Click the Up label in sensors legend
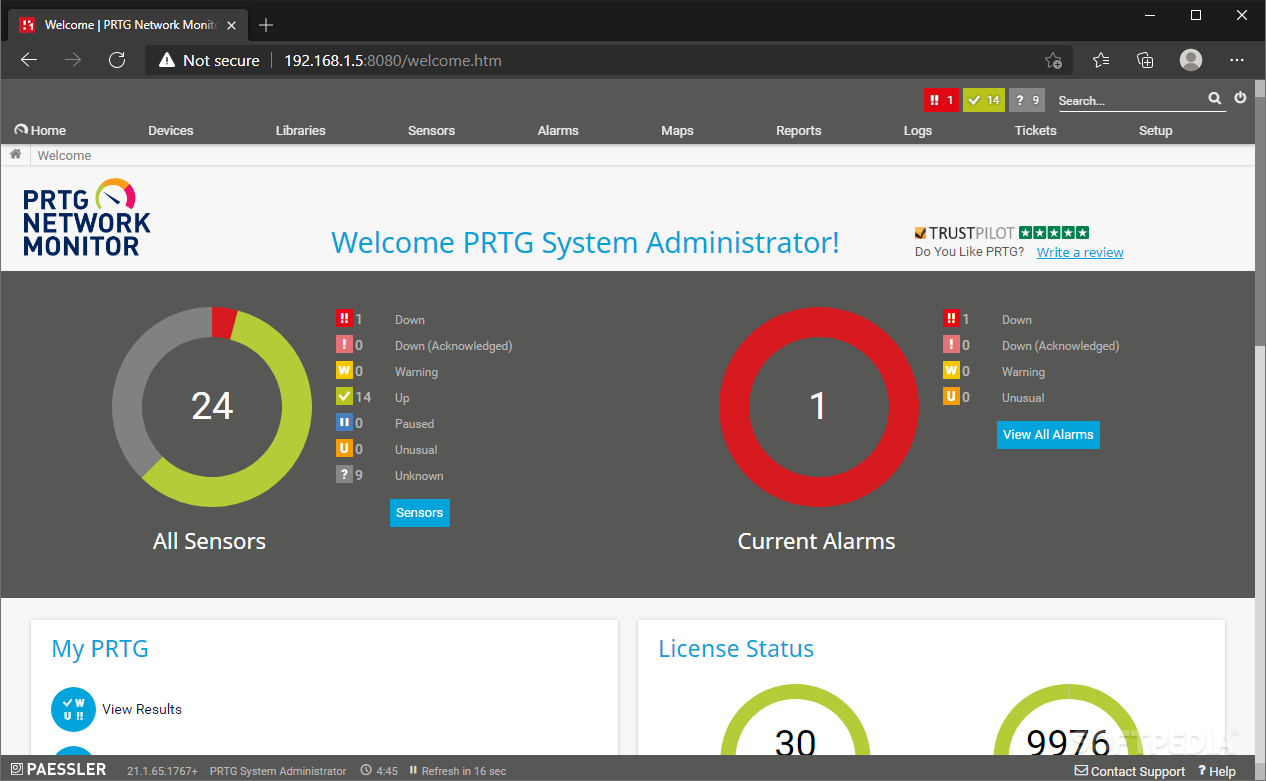 [x=402, y=397]
